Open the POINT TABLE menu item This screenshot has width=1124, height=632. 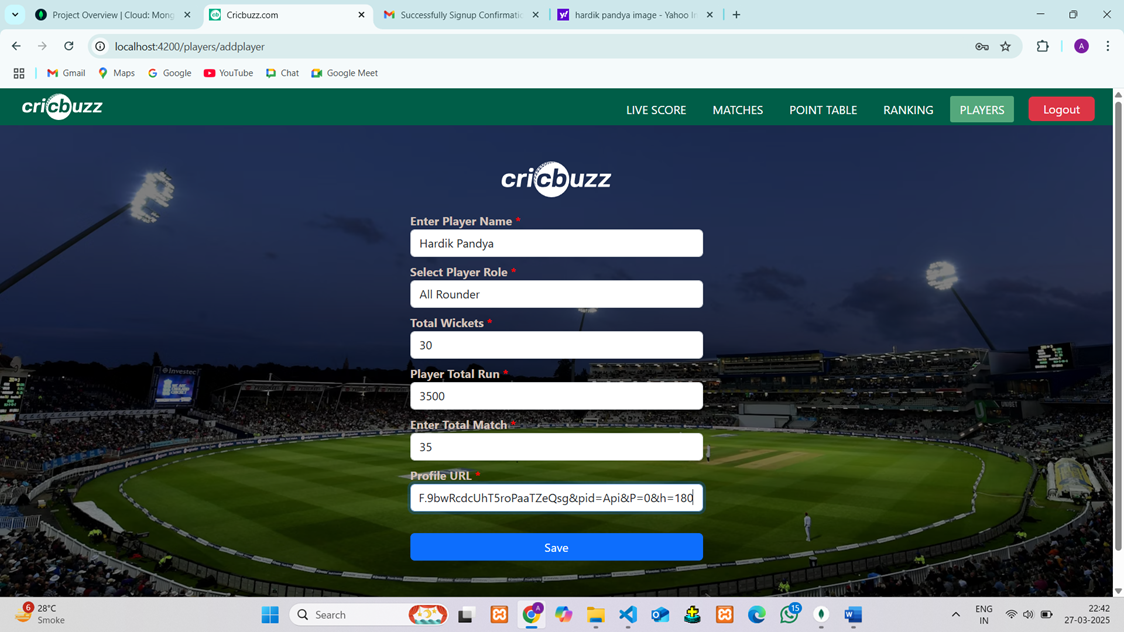823,110
